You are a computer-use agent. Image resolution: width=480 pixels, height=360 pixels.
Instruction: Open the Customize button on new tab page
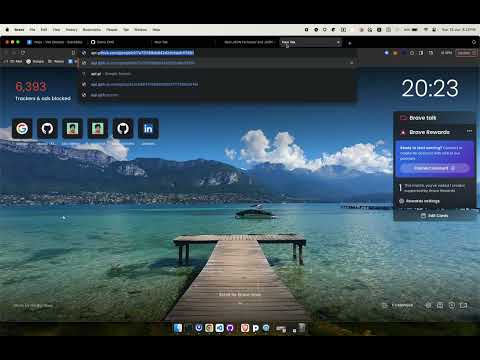point(398,305)
